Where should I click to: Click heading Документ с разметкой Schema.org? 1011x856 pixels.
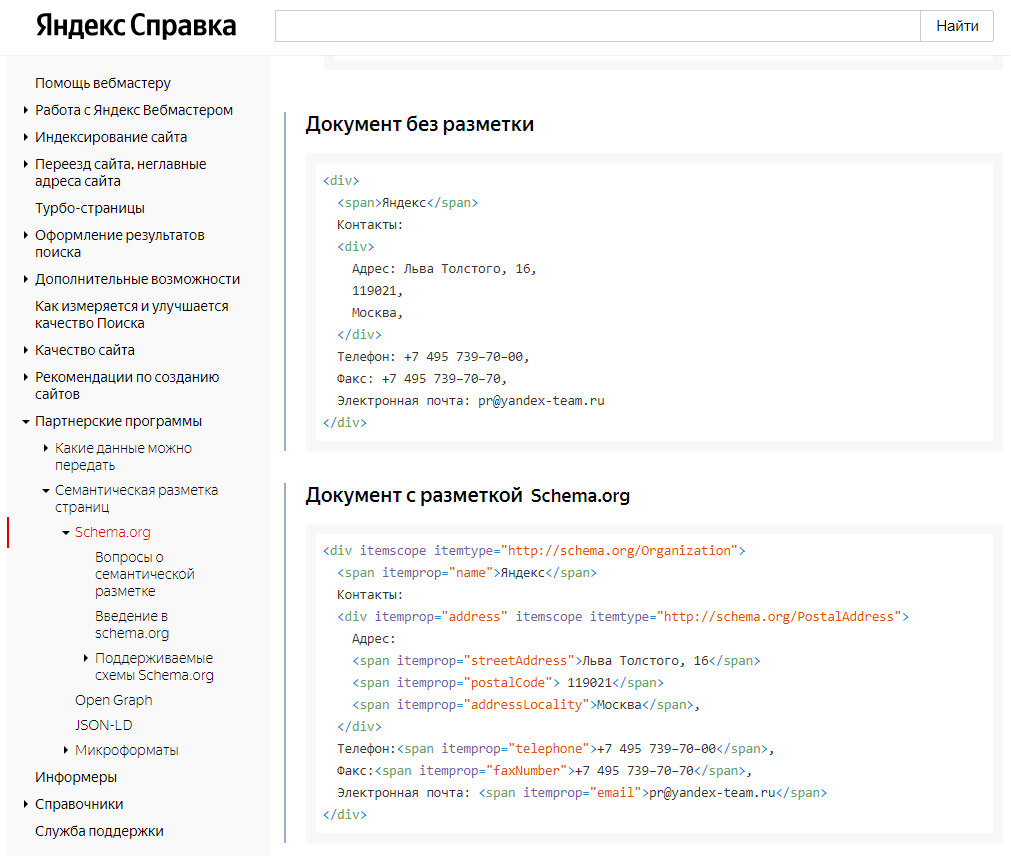(467, 495)
